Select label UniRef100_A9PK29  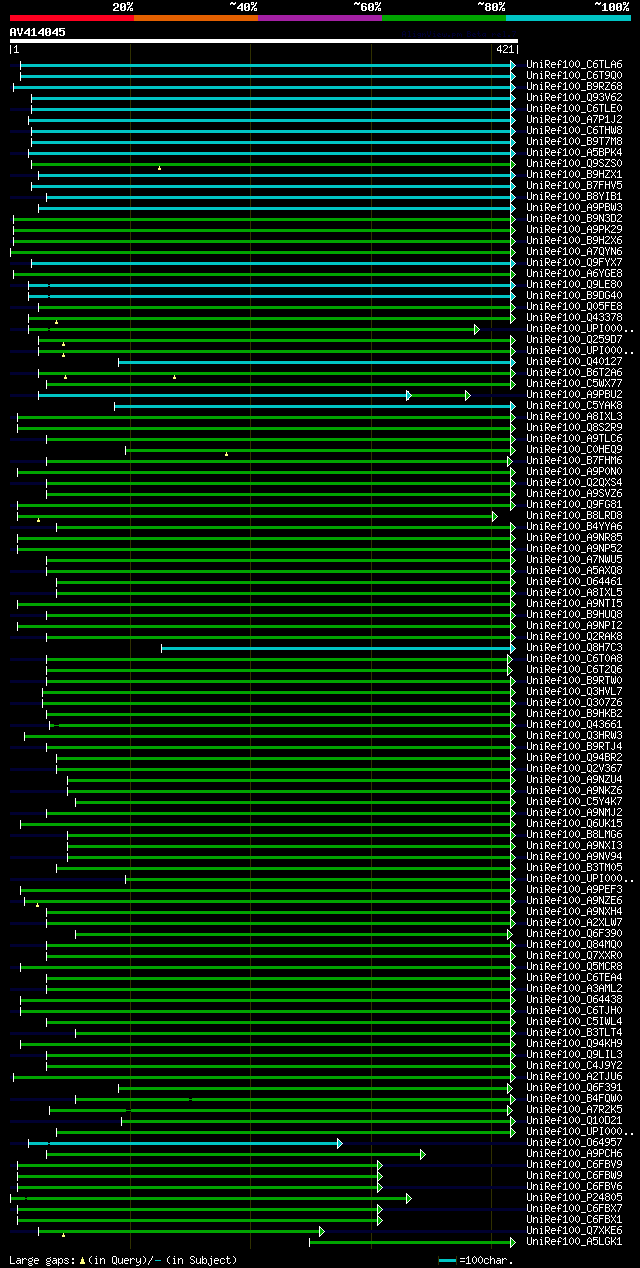click(x=574, y=230)
